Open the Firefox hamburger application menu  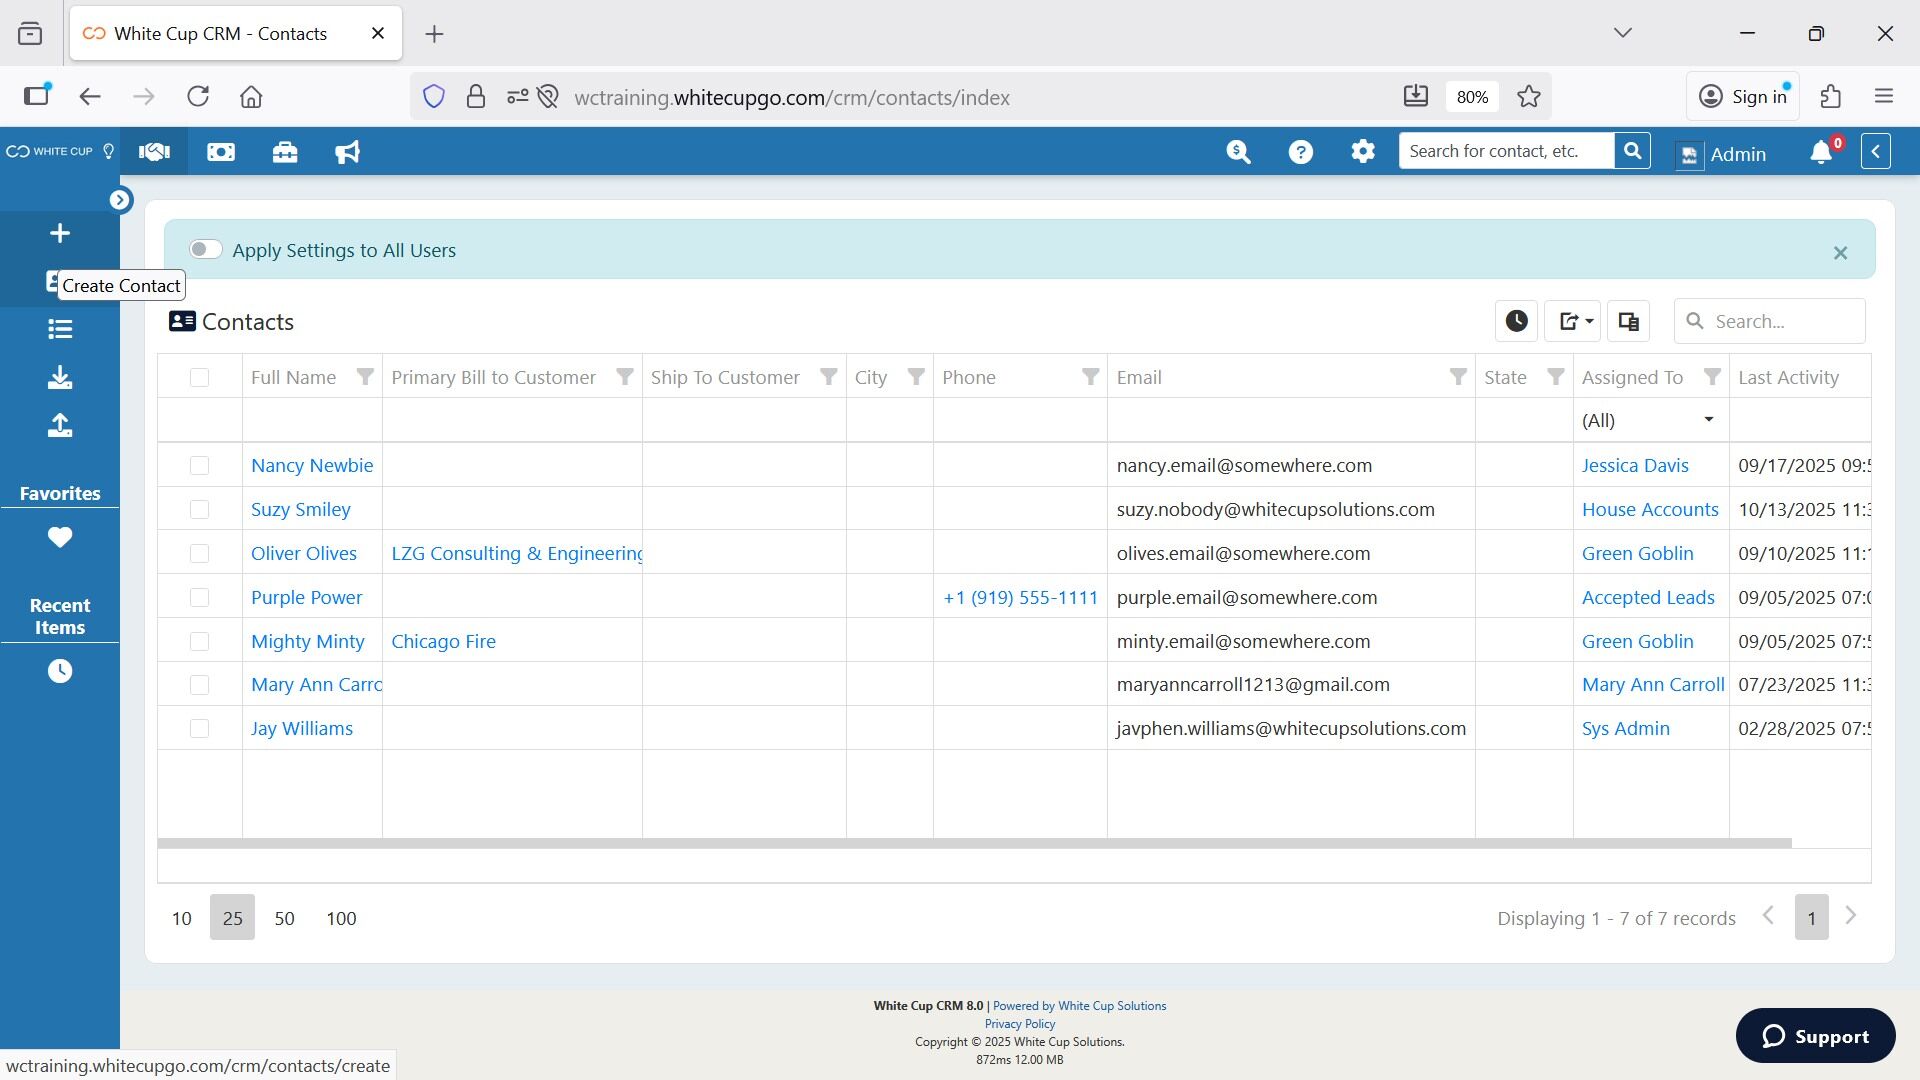tap(1884, 97)
